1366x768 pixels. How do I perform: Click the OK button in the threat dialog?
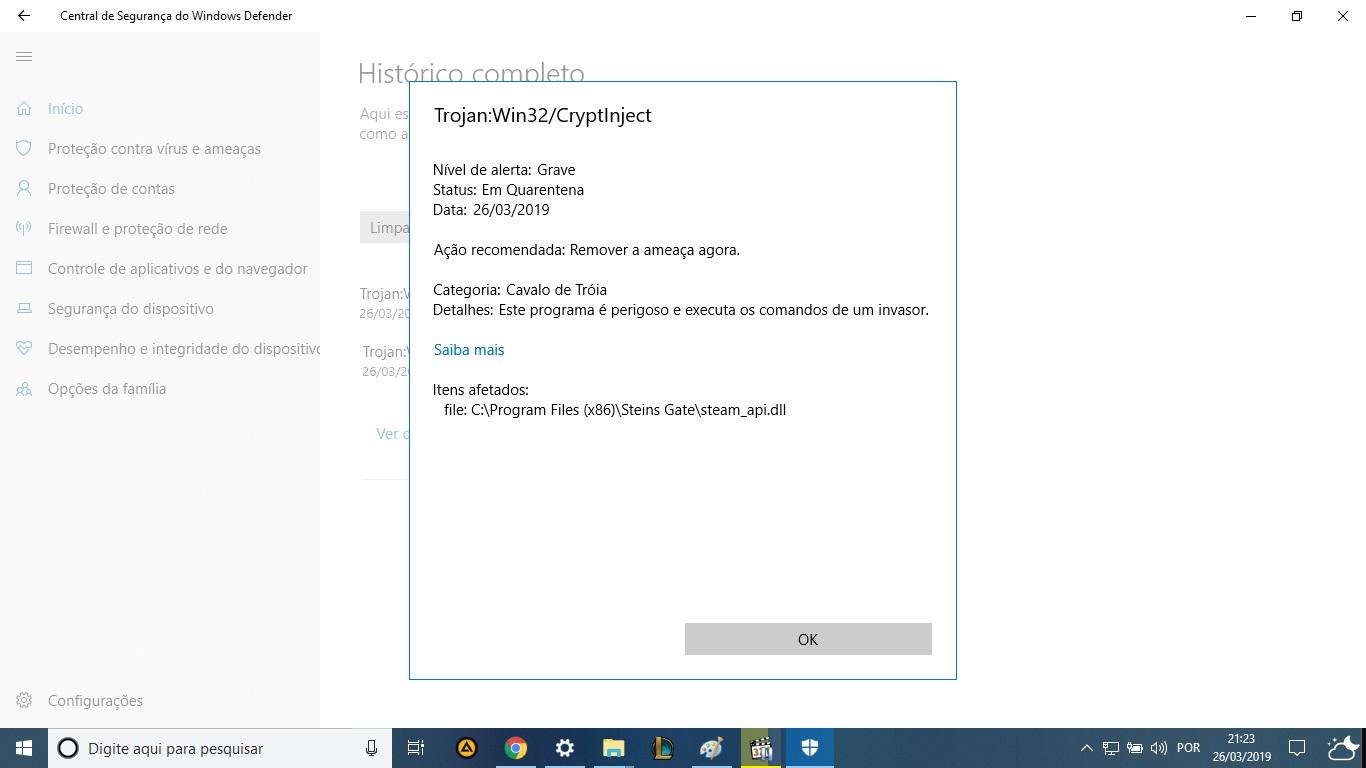[x=808, y=639]
